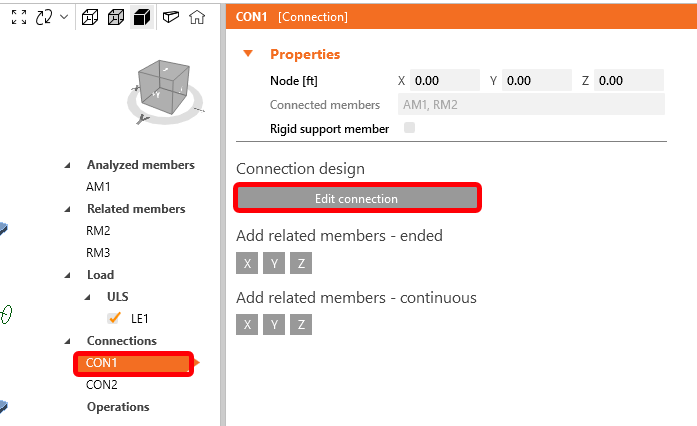Screen dimensions: 697x426
Task: Click the zoom-to-fit view icon
Action: [x=19, y=17]
